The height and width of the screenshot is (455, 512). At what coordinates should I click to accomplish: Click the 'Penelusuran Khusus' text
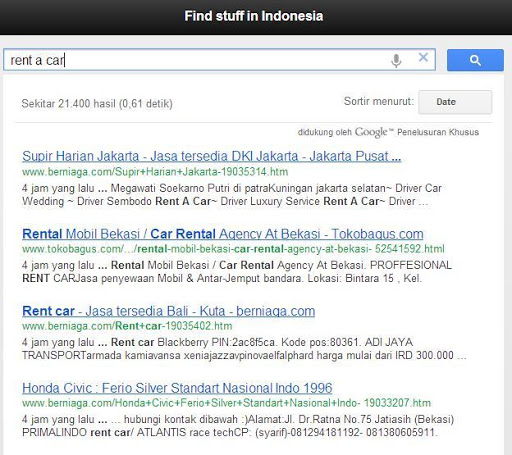438,132
